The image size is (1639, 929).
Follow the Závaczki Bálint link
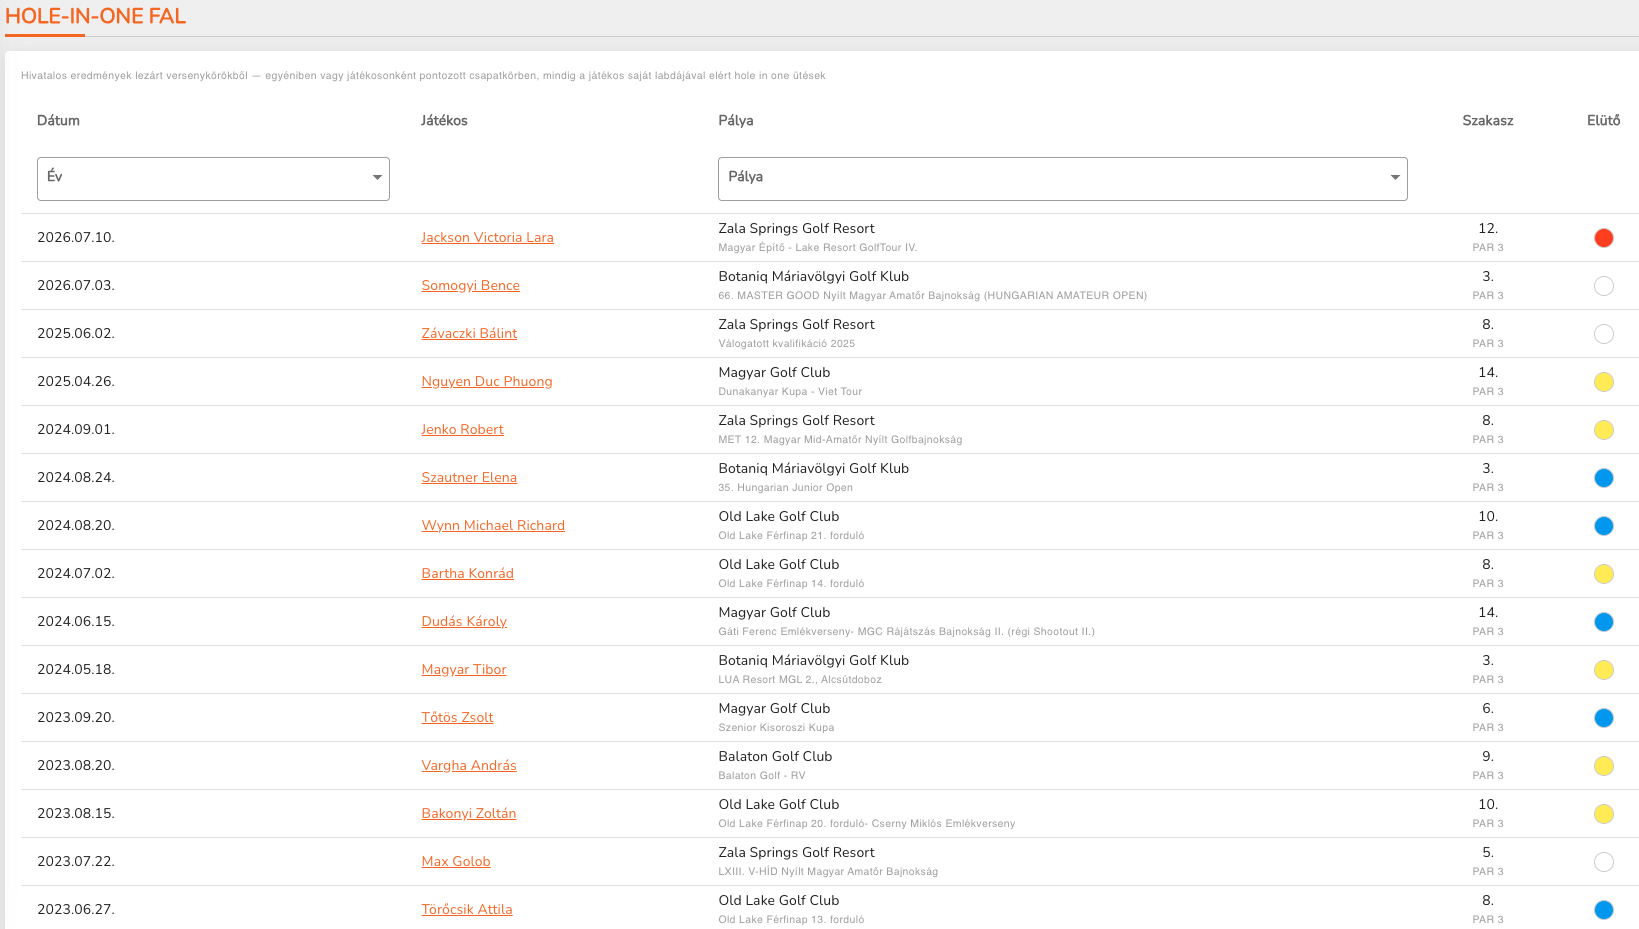[x=469, y=333]
